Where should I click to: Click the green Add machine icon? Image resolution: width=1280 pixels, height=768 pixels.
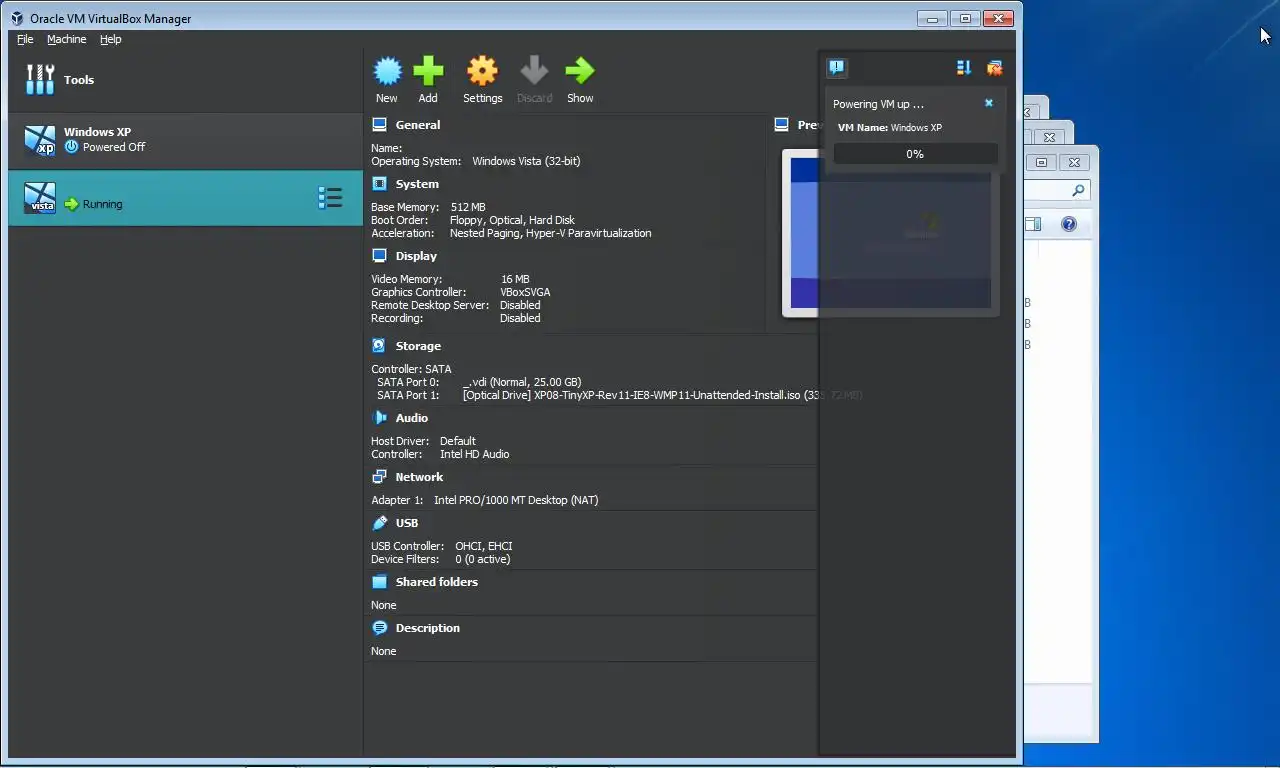tap(428, 71)
